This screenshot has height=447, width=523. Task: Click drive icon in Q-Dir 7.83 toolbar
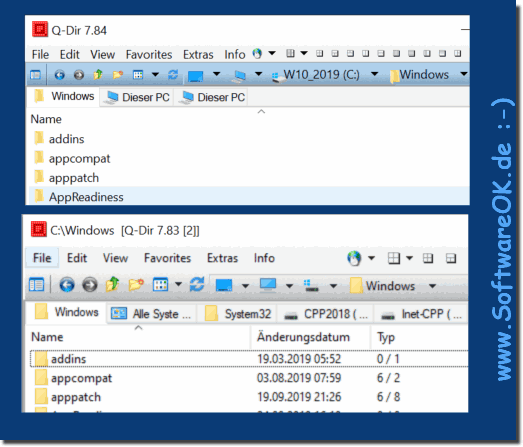(x=311, y=286)
